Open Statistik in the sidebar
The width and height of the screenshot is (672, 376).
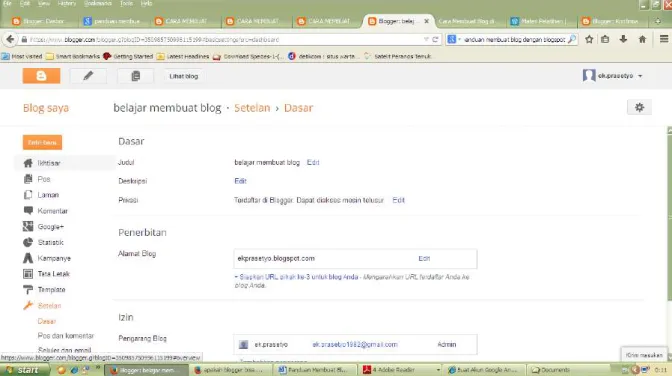pyautogui.click(x=51, y=243)
